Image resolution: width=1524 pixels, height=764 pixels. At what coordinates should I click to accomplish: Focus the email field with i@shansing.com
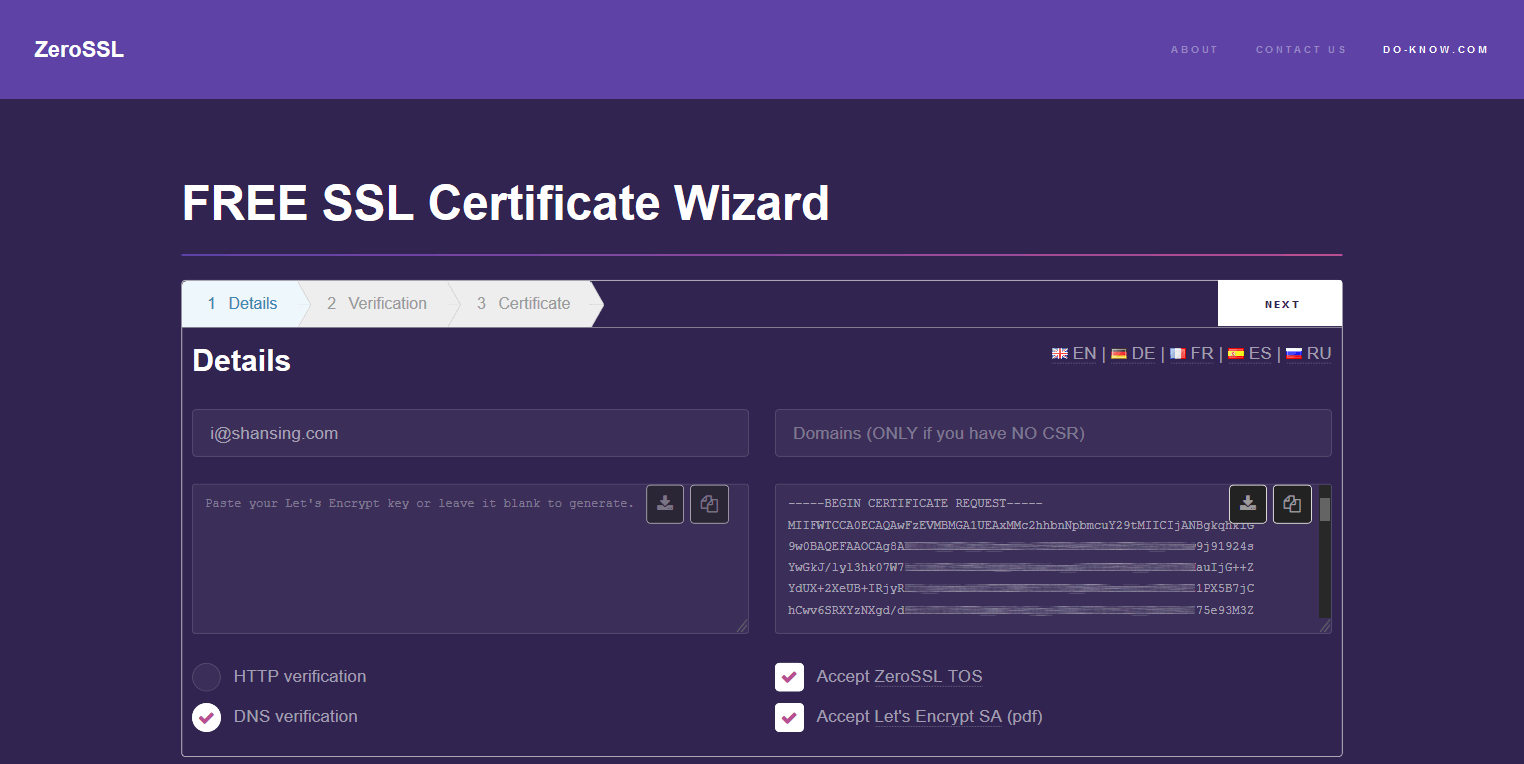point(470,433)
